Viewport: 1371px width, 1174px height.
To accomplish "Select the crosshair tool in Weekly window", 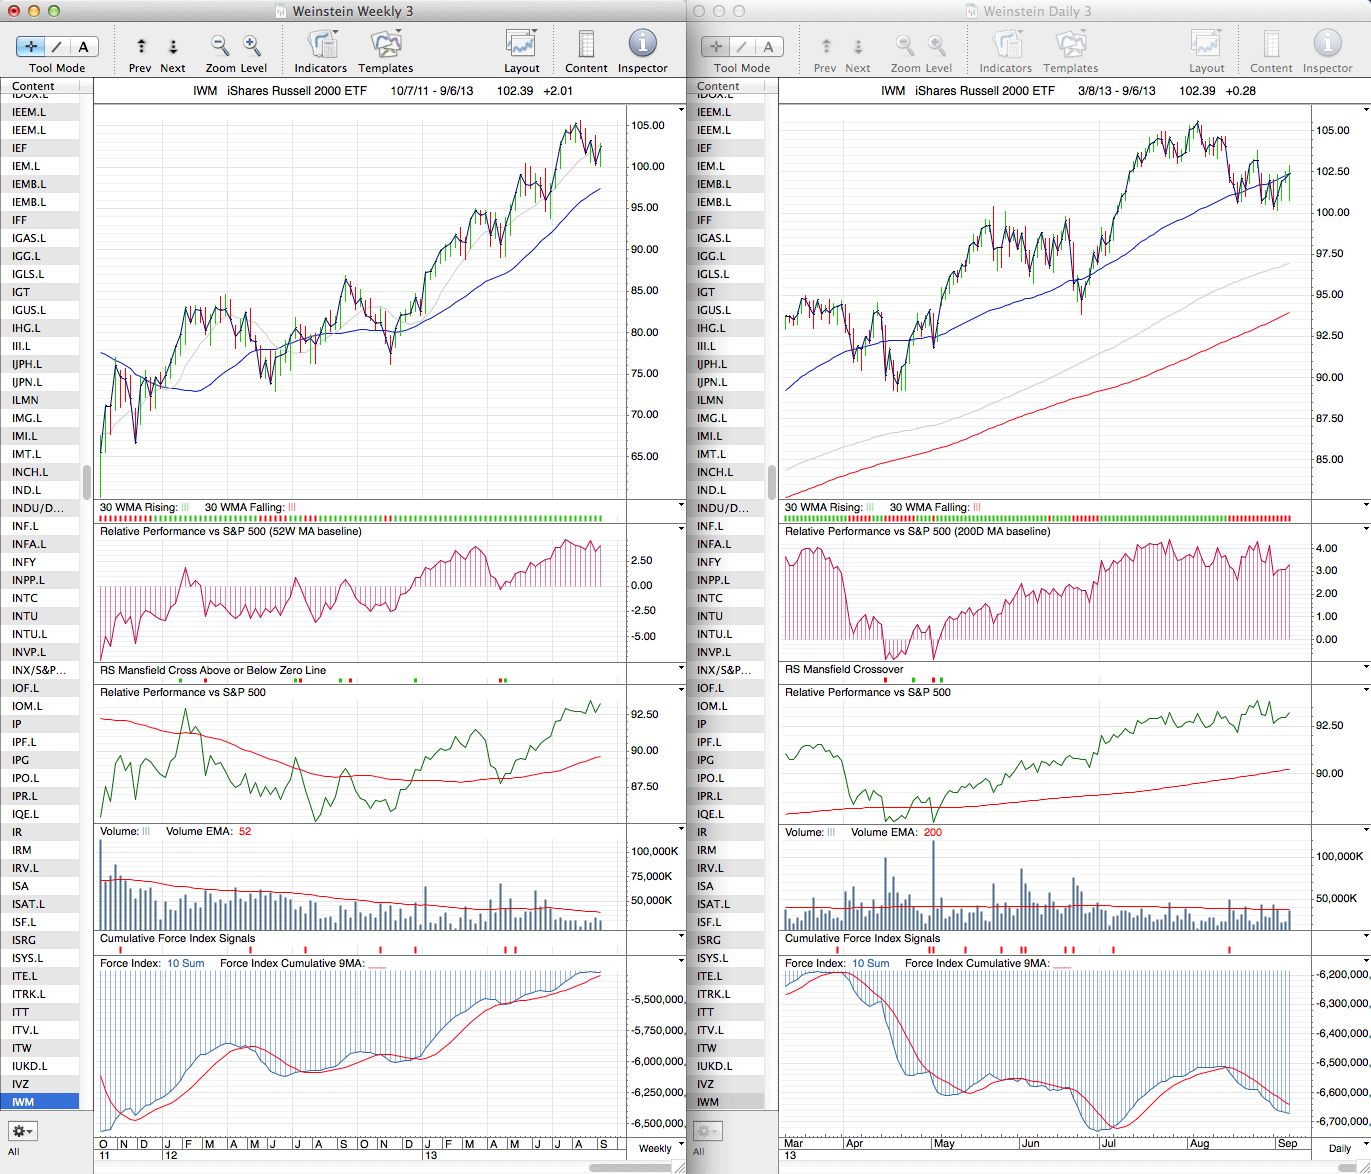I will tap(31, 47).
